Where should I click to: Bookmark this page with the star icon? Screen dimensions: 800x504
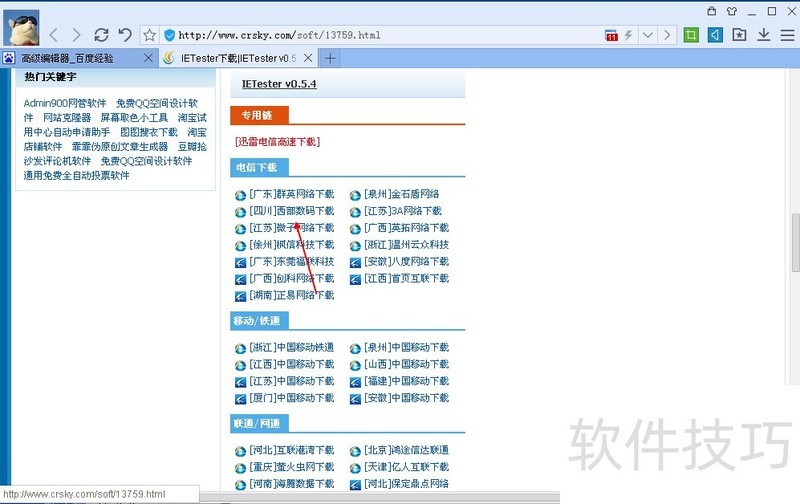[x=149, y=35]
